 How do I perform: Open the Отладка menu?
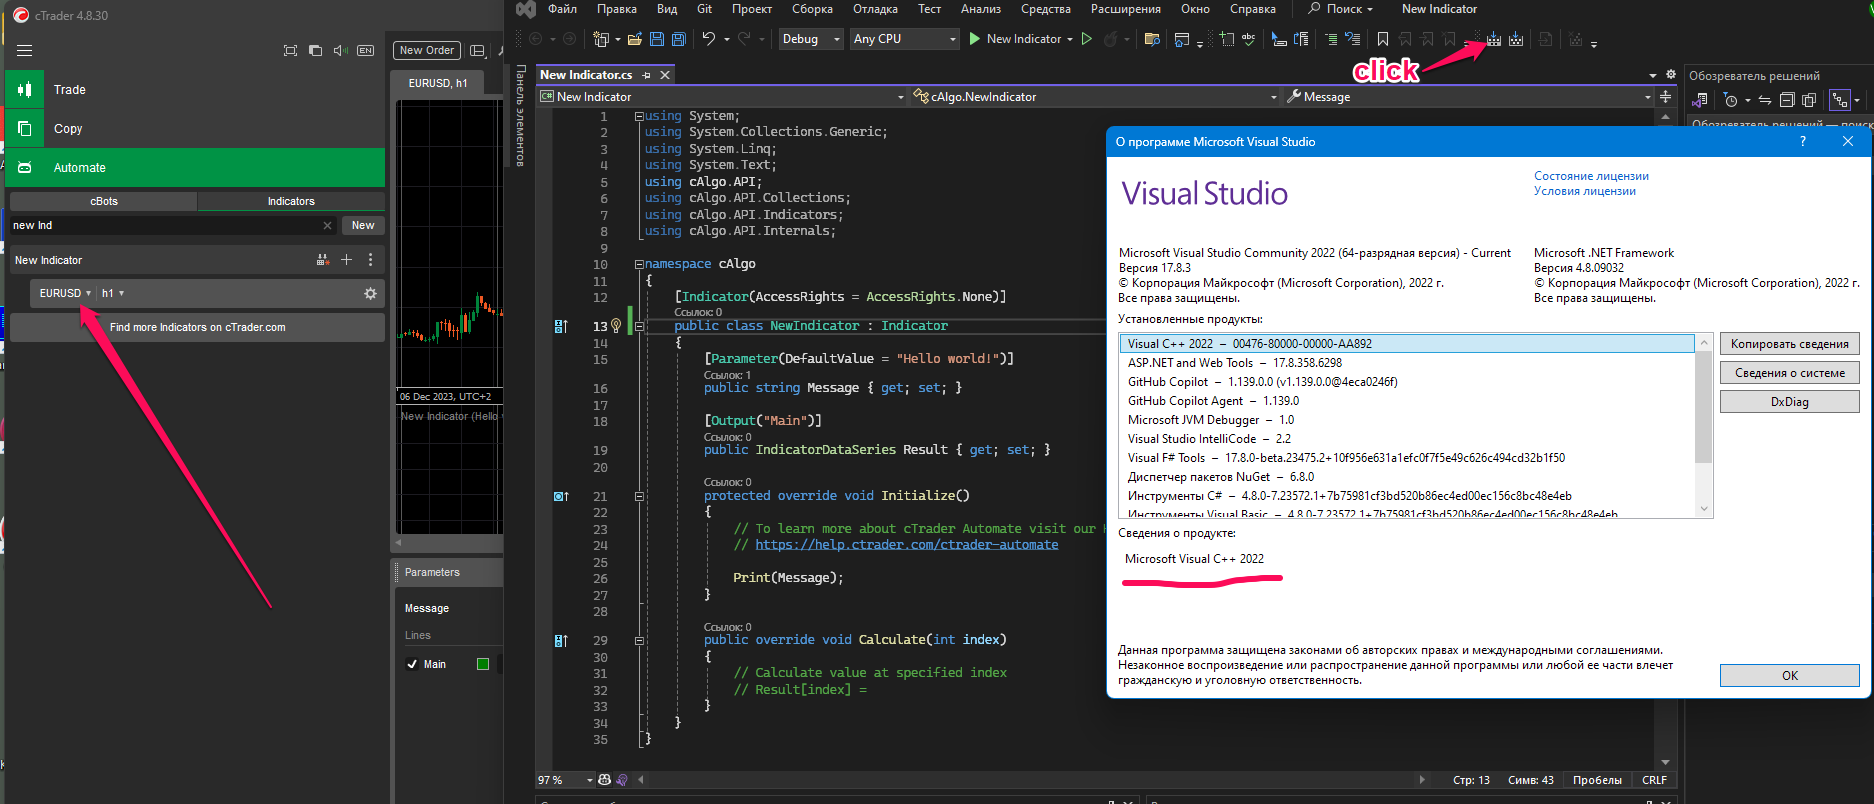point(875,9)
